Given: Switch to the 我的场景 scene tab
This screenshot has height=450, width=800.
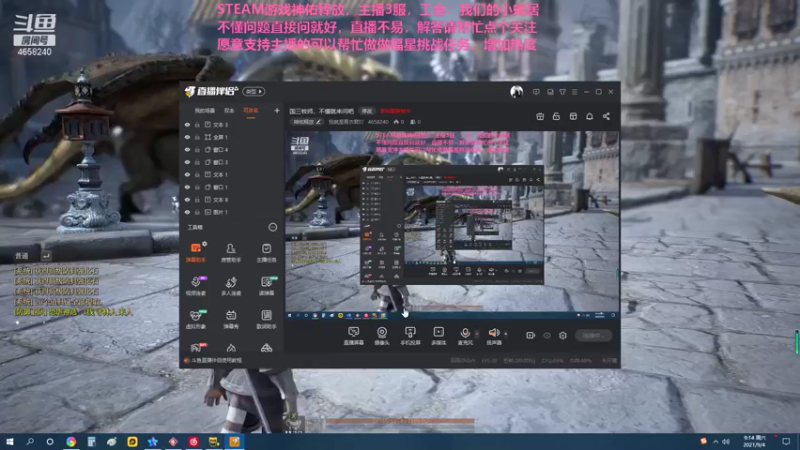Looking at the screenshot, I should (205, 111).
